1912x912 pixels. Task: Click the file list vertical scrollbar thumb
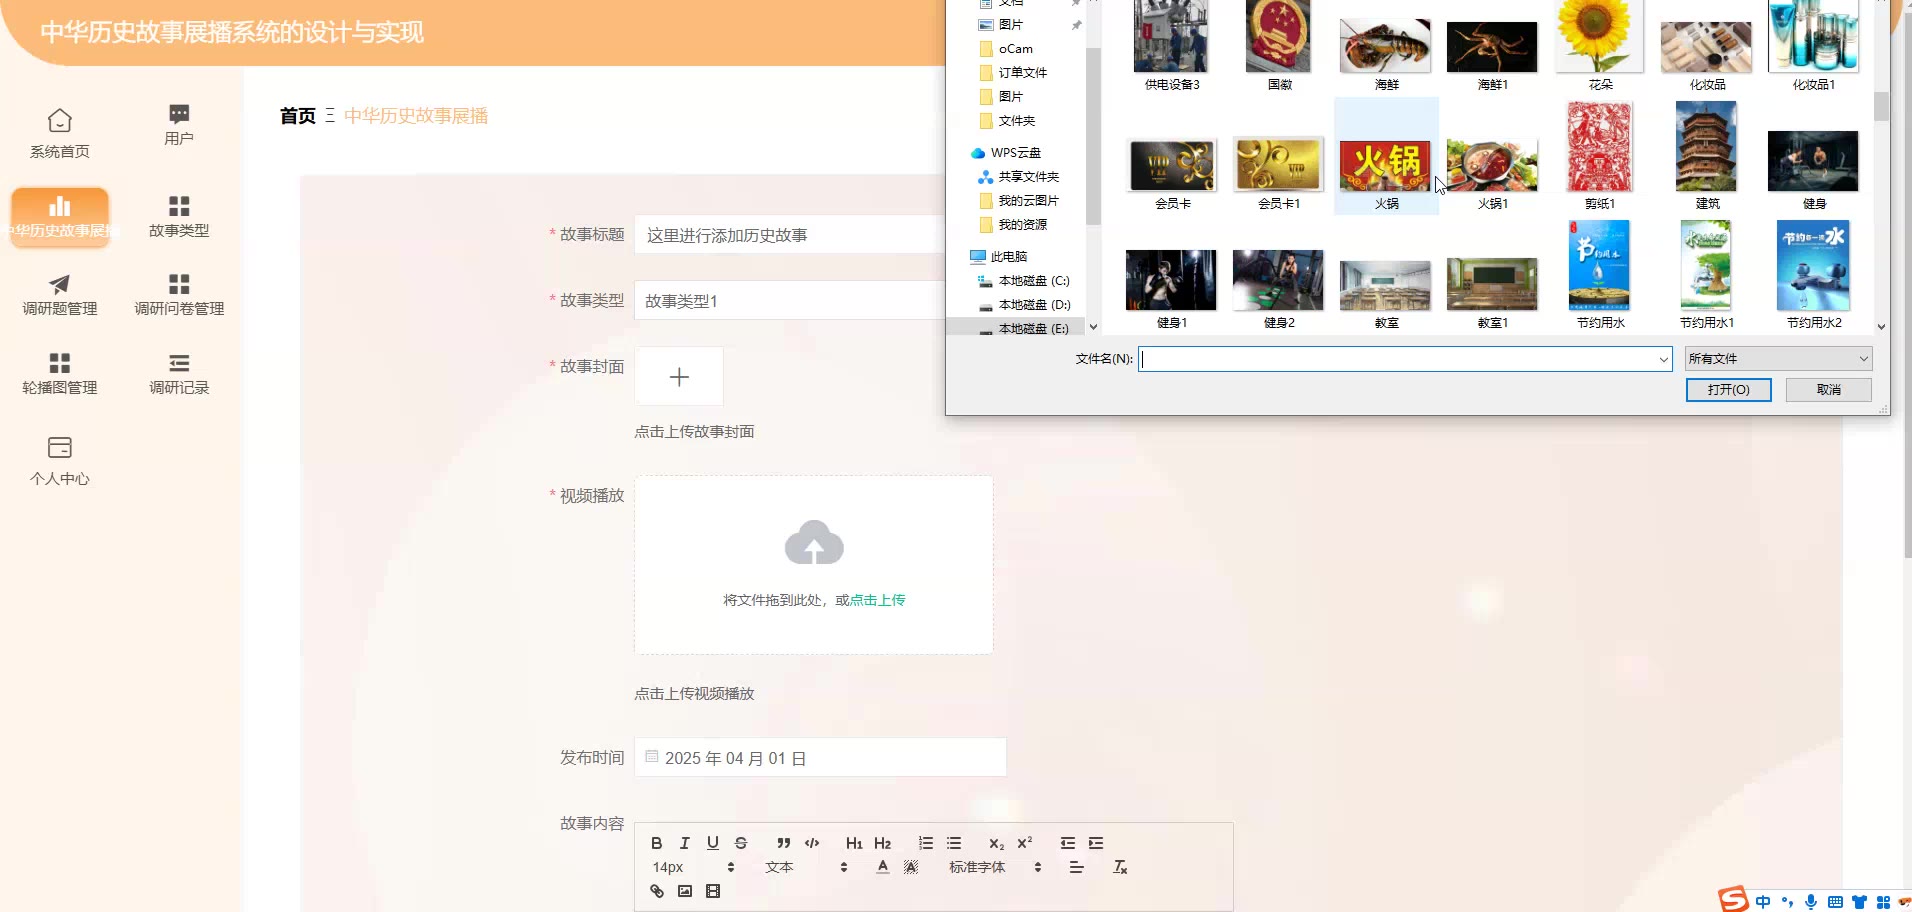[1881, 106]
